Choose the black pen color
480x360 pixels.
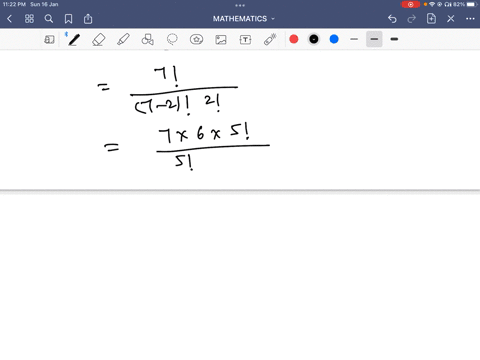(314, 39)
